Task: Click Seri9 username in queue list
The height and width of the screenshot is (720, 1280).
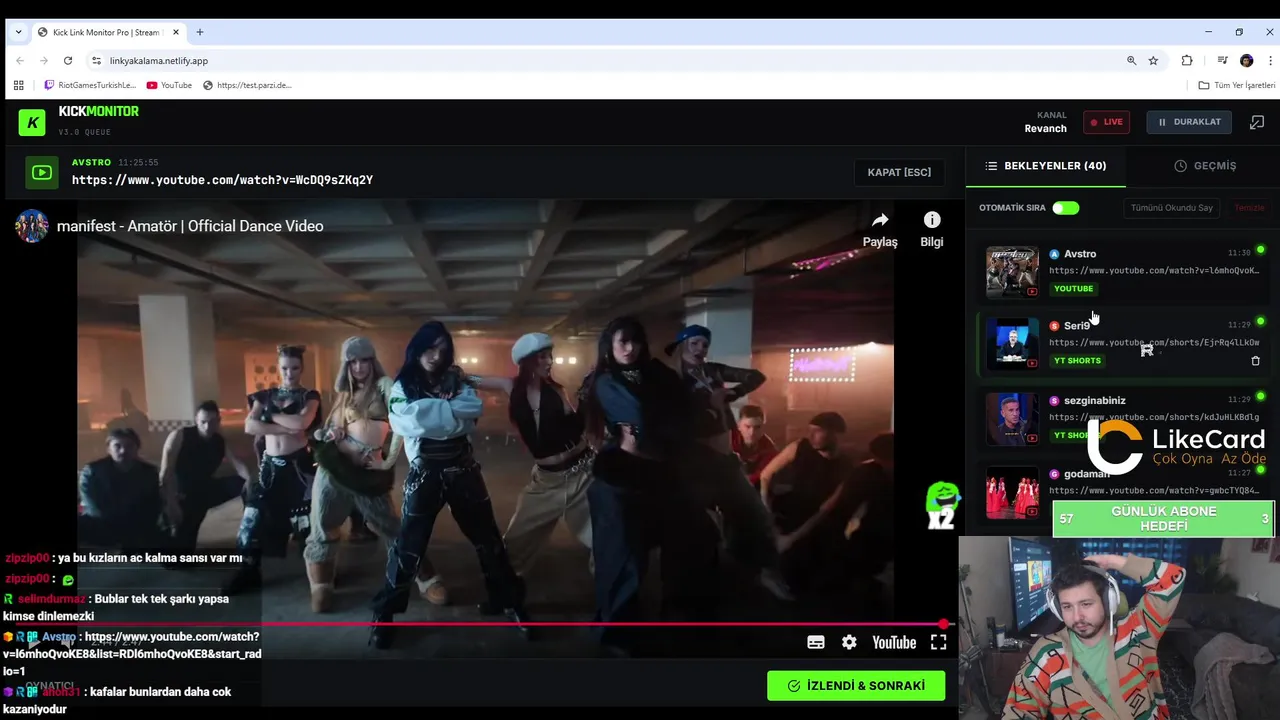Action: pos(1077,326)
